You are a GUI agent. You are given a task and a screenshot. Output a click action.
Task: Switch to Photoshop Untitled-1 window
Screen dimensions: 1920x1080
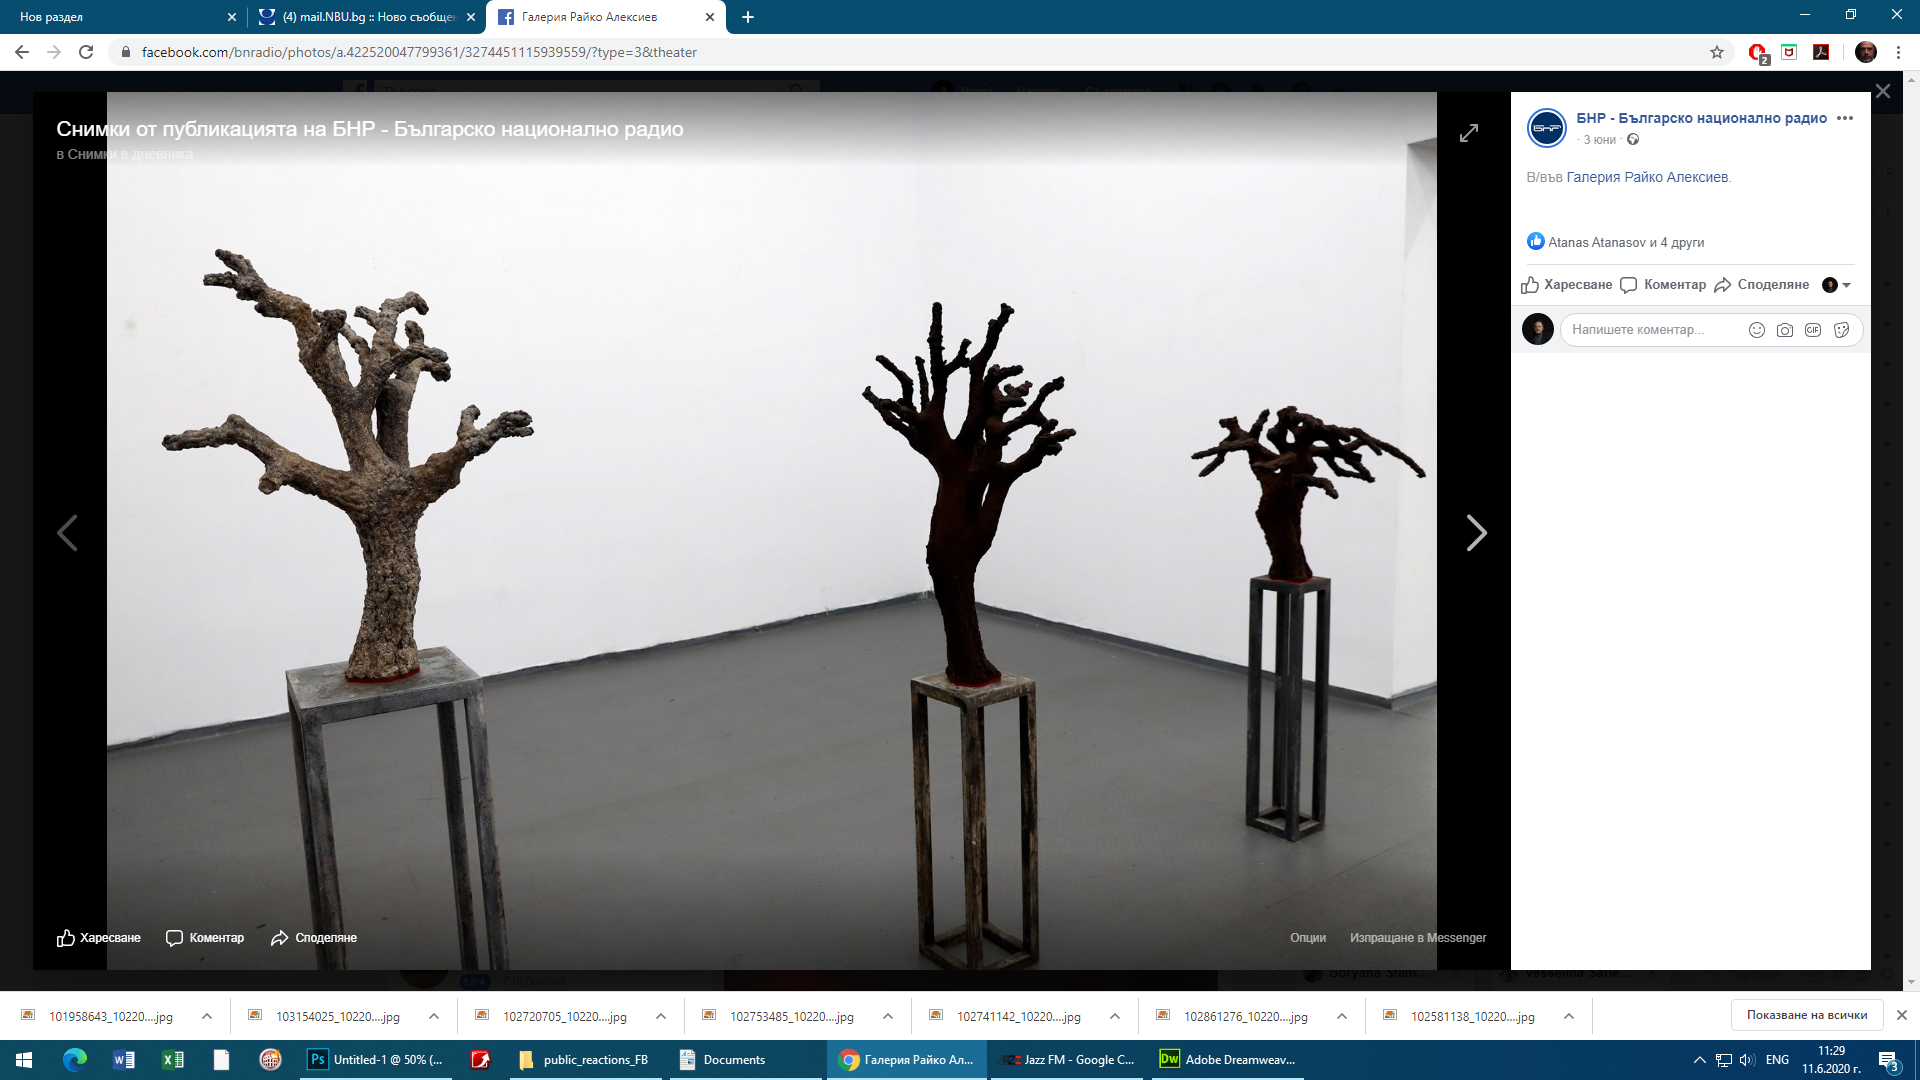point(375,1060)
